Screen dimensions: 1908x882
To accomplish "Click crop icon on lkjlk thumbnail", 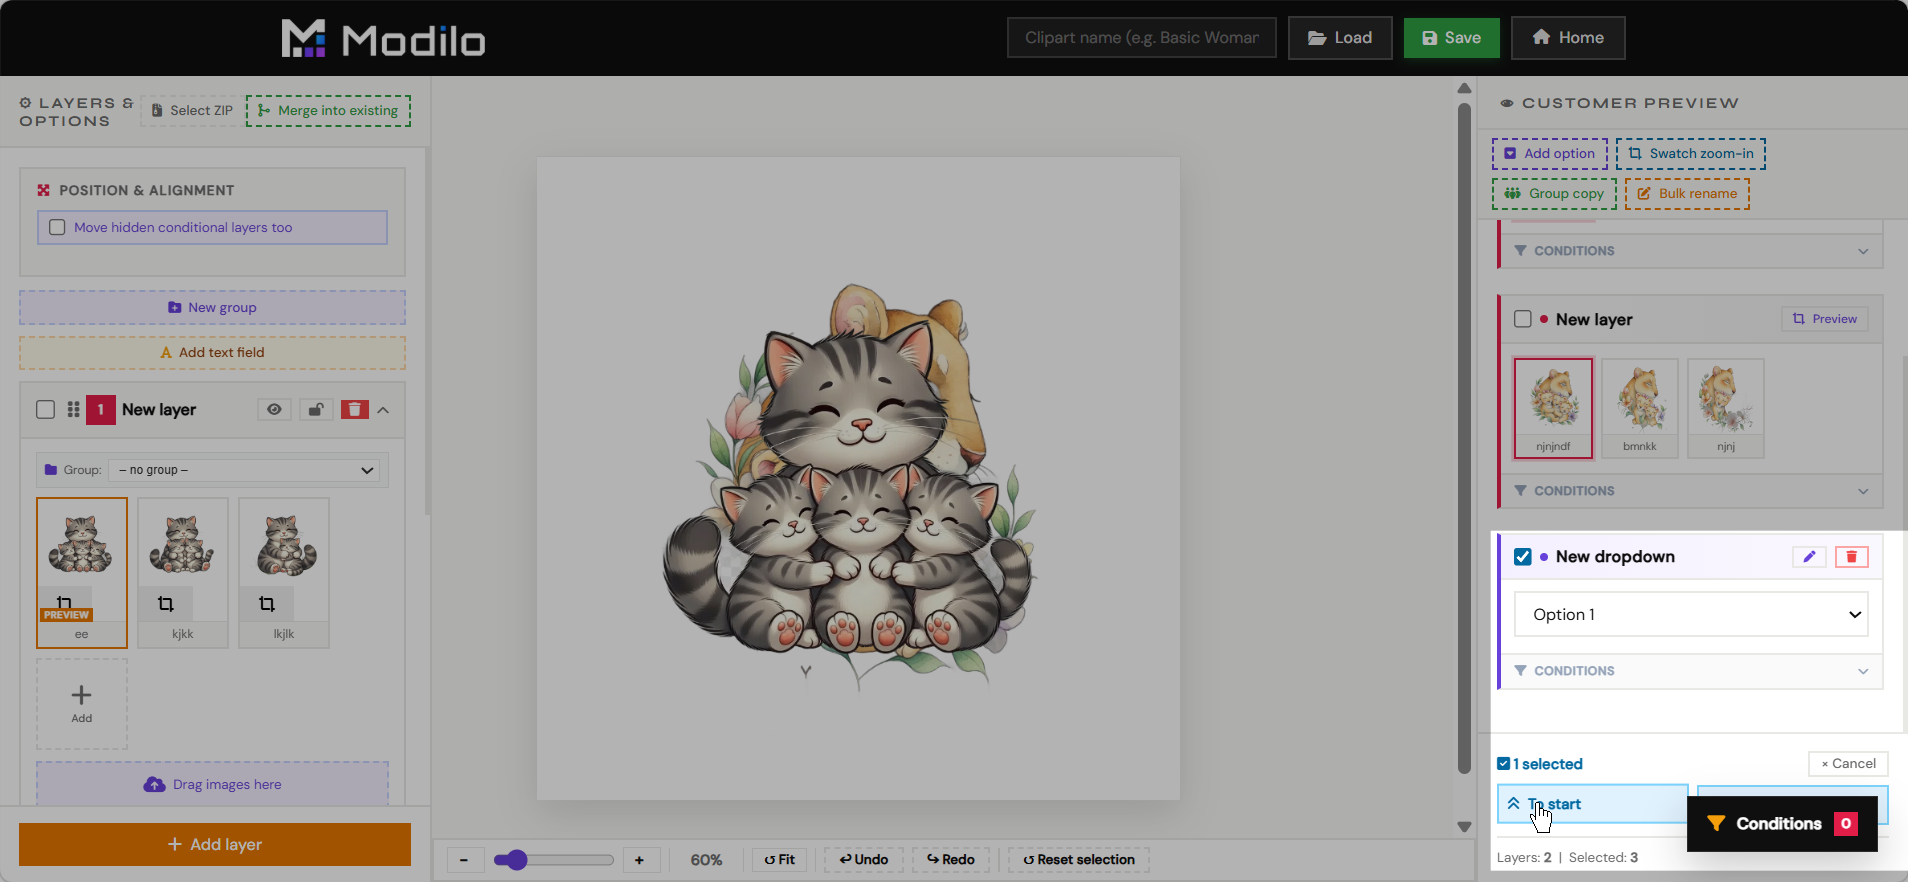I will (267, 604).
